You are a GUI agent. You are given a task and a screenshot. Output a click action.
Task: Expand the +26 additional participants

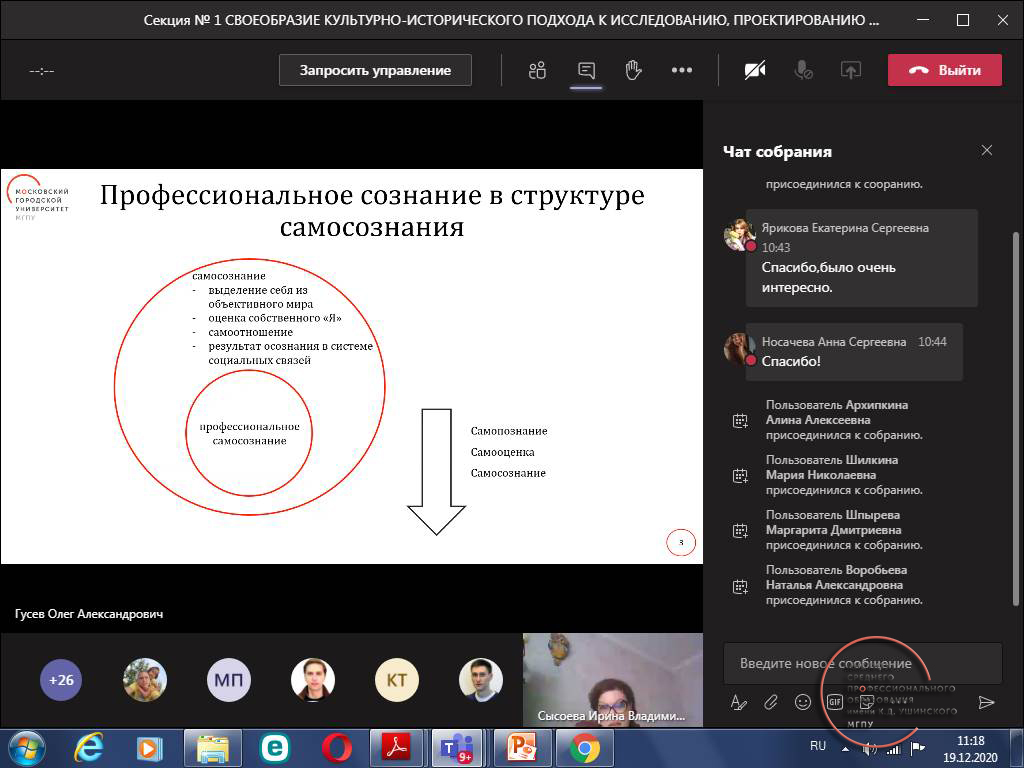(61, 680)
